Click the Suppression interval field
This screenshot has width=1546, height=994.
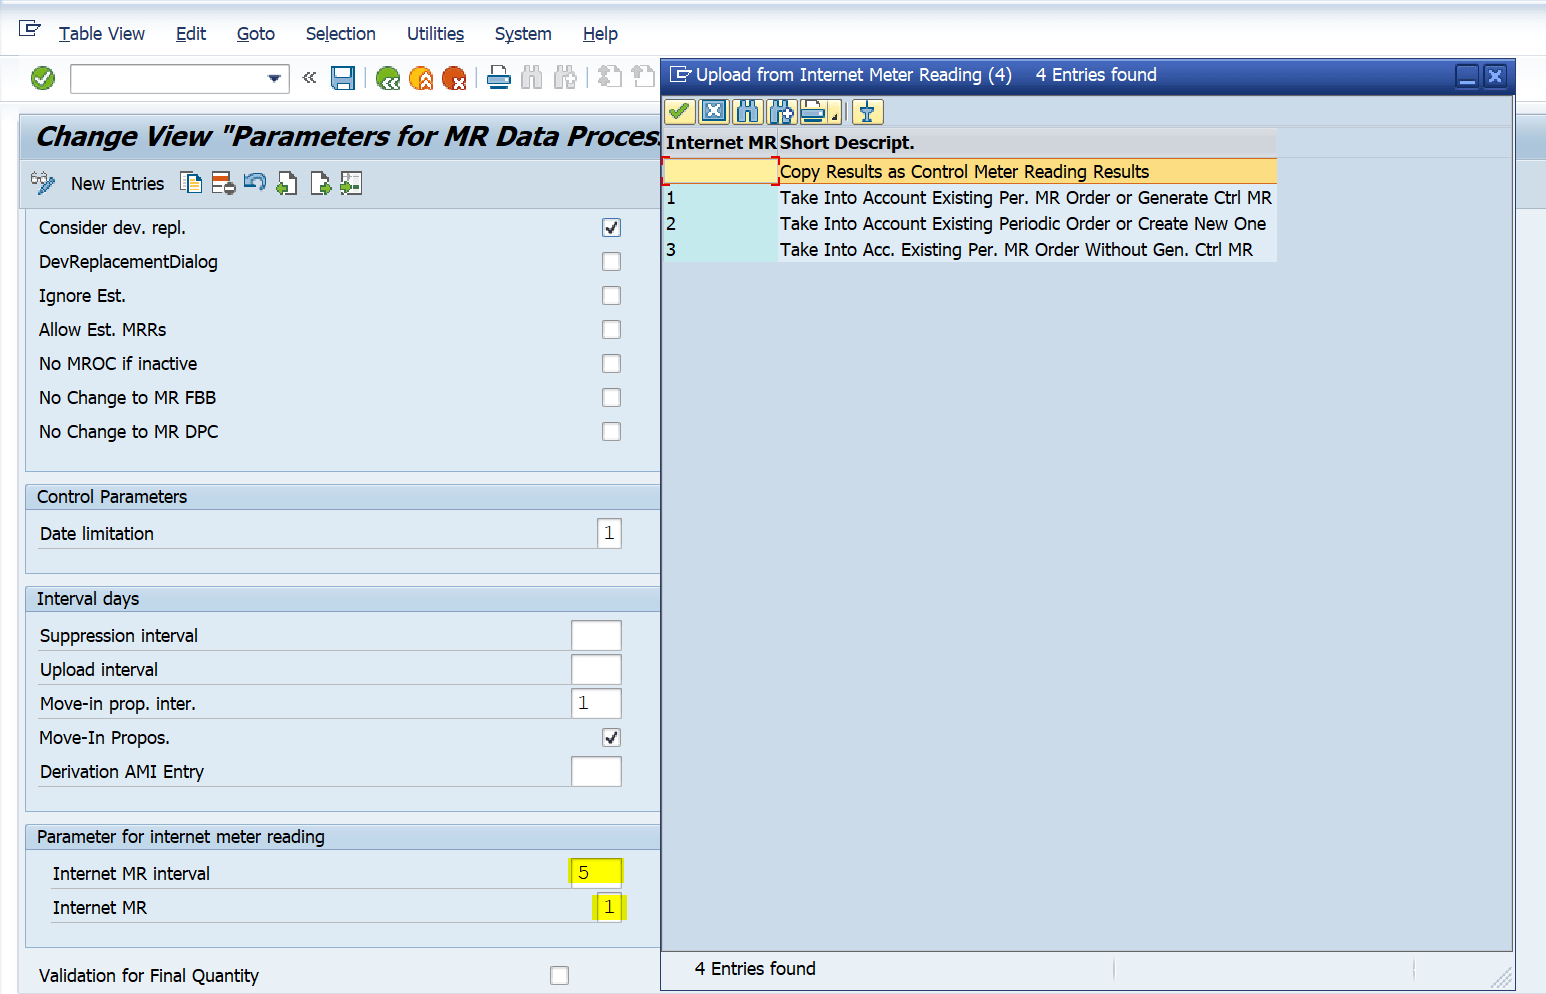(x=596, y=636)
